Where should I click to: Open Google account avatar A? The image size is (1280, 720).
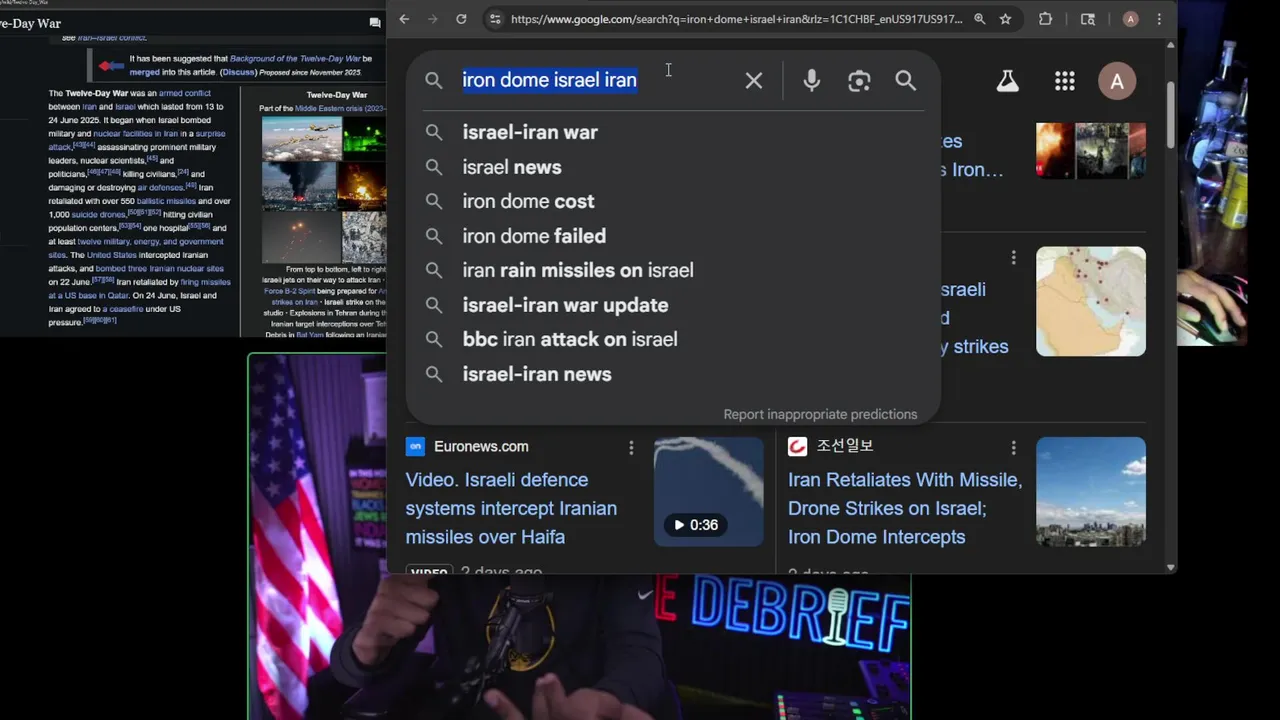tap(1117, 81)
